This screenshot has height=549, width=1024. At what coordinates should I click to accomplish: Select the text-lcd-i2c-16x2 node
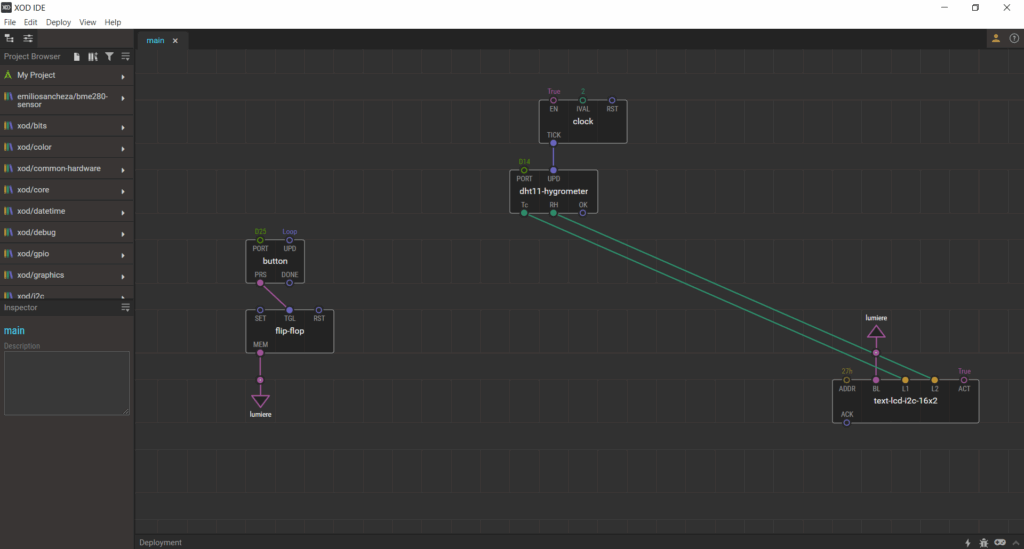[905, 401]
